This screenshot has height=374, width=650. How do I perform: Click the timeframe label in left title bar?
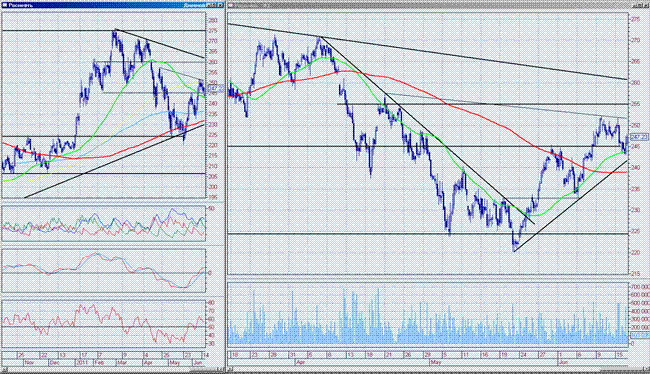pos(194,5)
